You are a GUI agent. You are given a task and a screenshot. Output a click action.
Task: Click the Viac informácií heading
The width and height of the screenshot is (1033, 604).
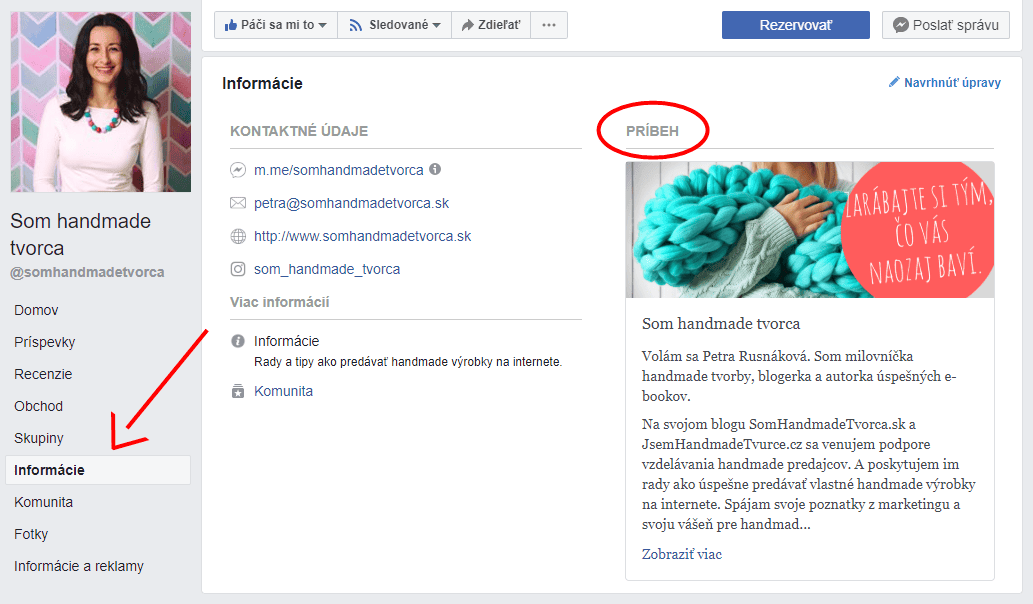click(x=279, y=302)
